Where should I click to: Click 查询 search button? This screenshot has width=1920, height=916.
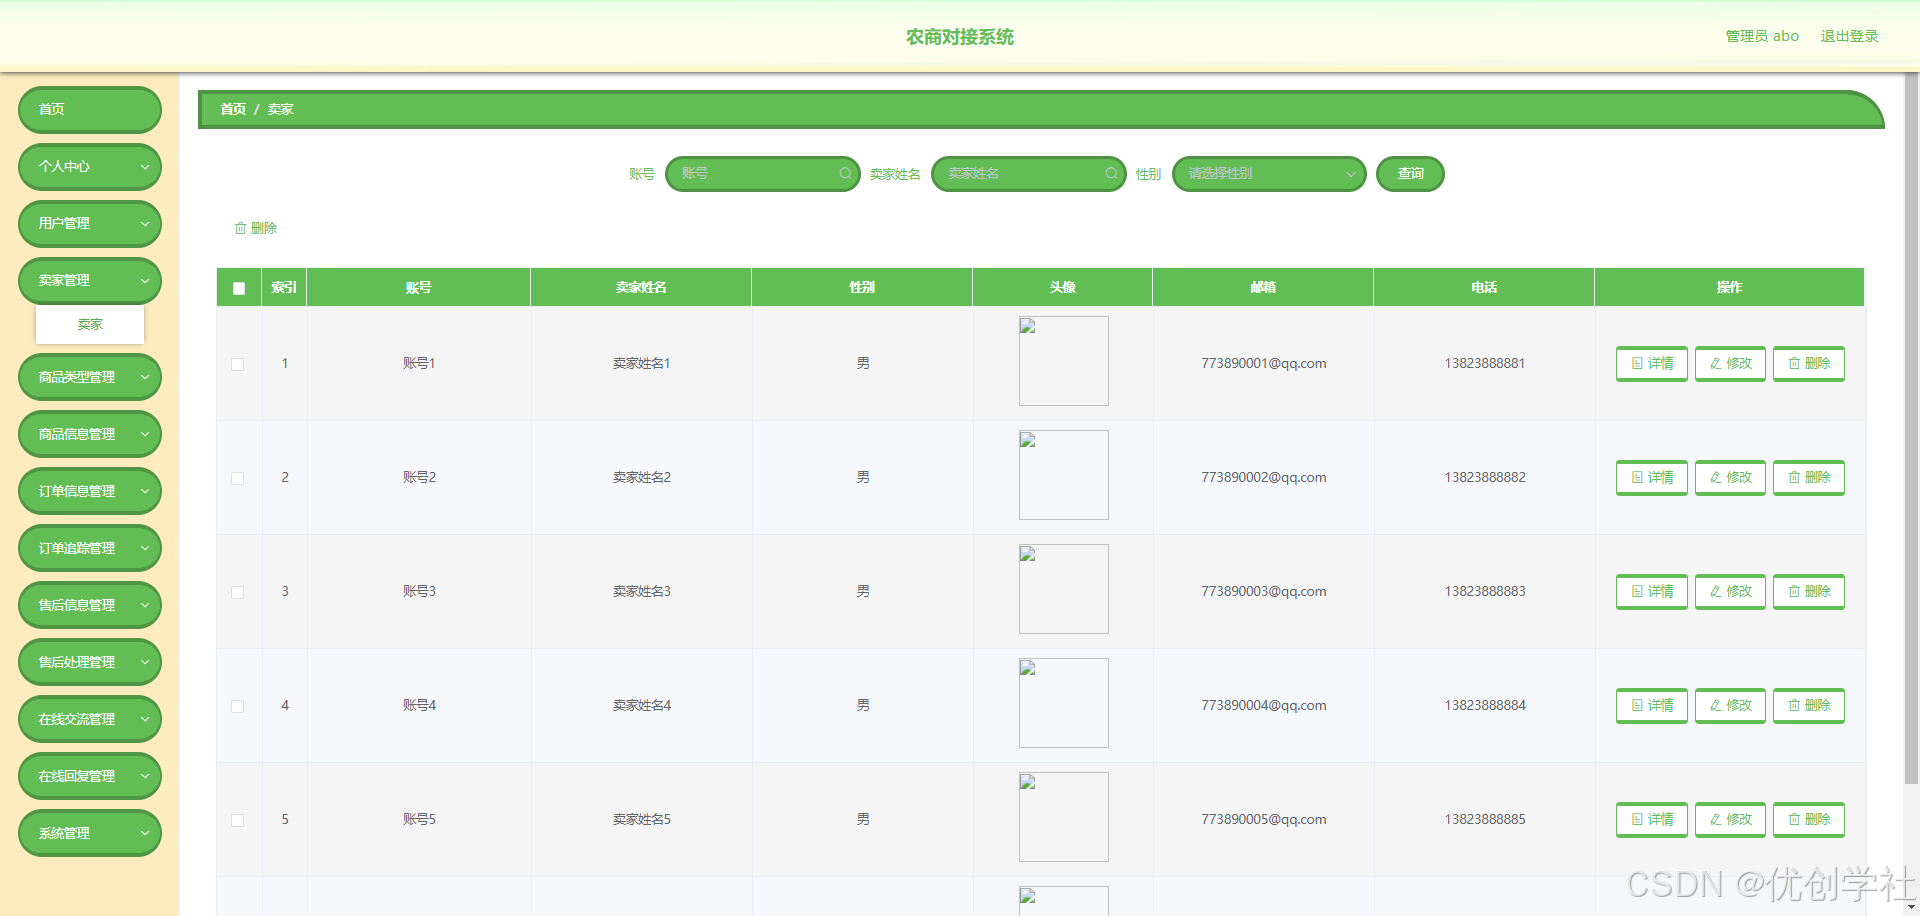1410,174
